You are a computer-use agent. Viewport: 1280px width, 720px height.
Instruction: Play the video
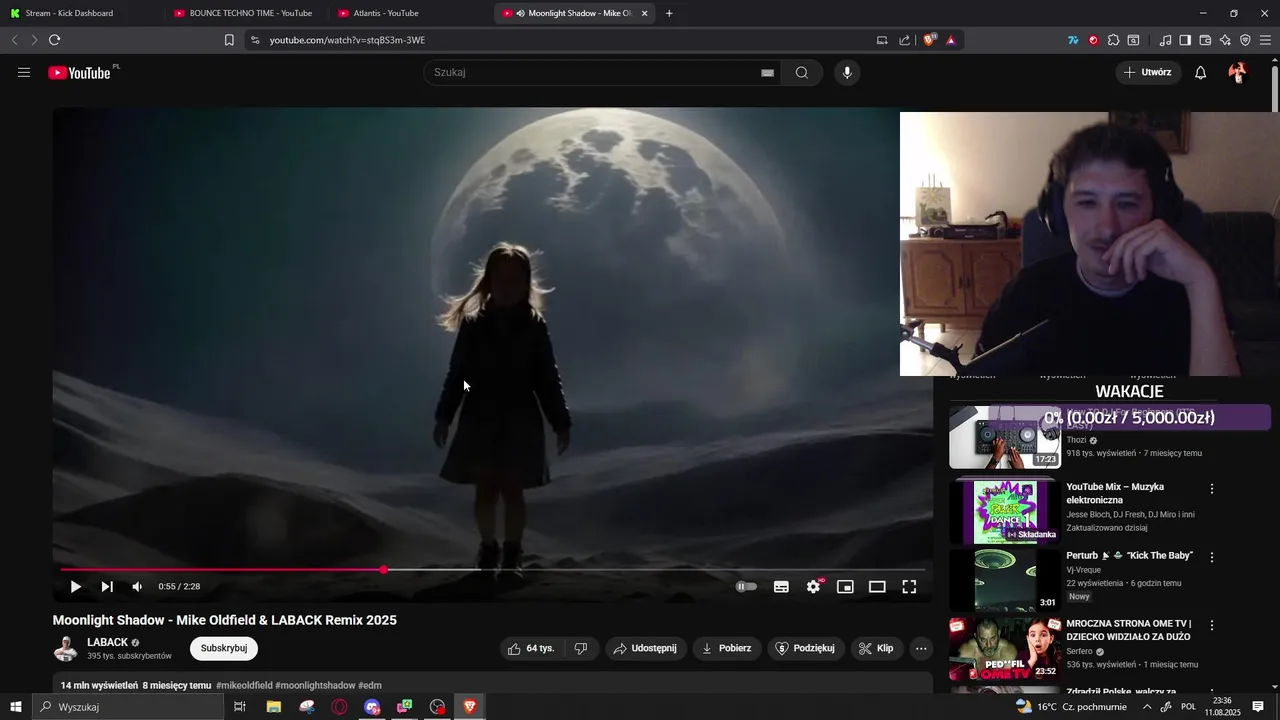click(x=75, y=587)
